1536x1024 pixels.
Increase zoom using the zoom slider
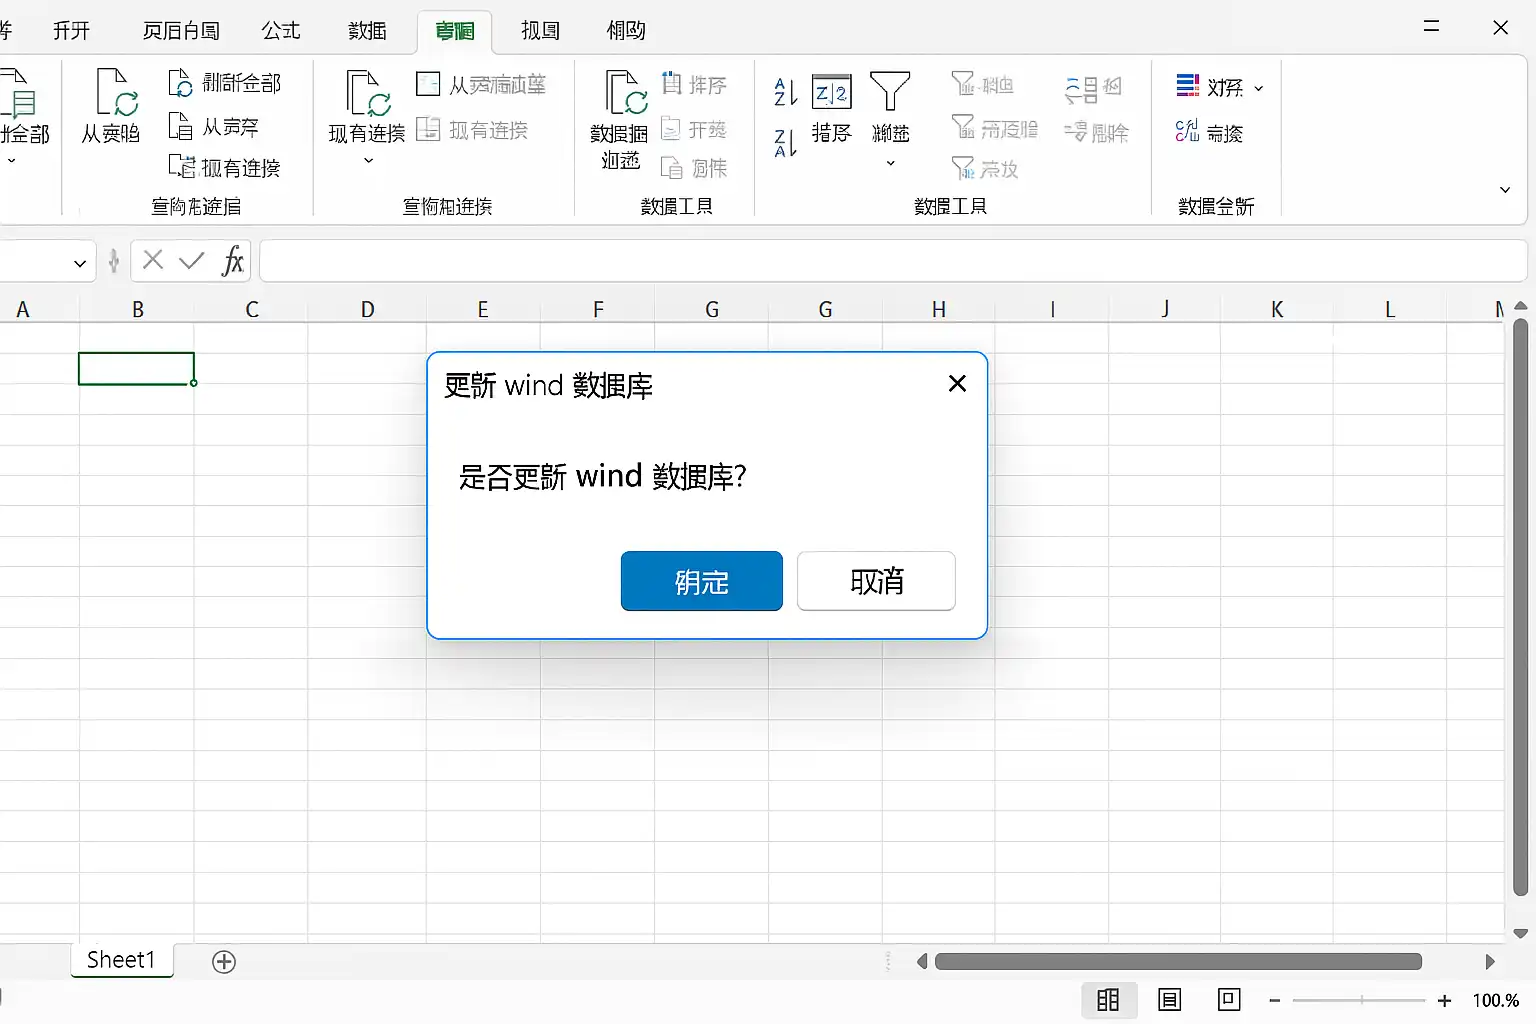[1444, 1000]
